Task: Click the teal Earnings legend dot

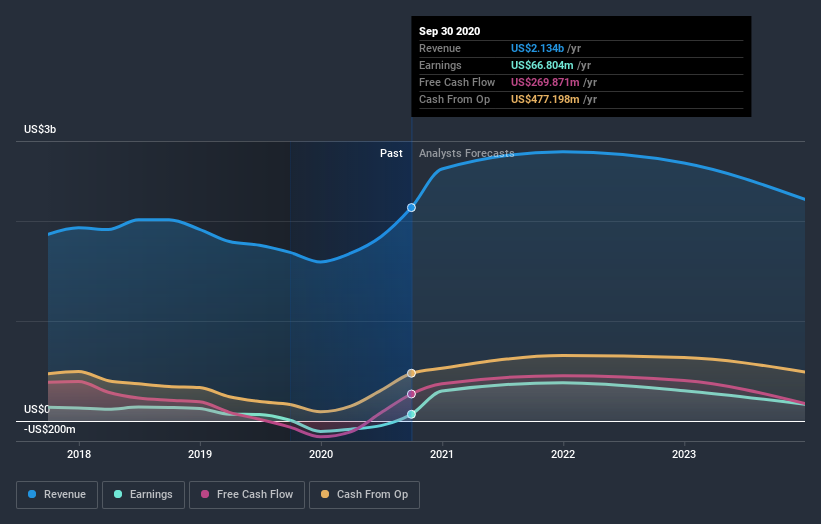Action: (x=118, y=494)
